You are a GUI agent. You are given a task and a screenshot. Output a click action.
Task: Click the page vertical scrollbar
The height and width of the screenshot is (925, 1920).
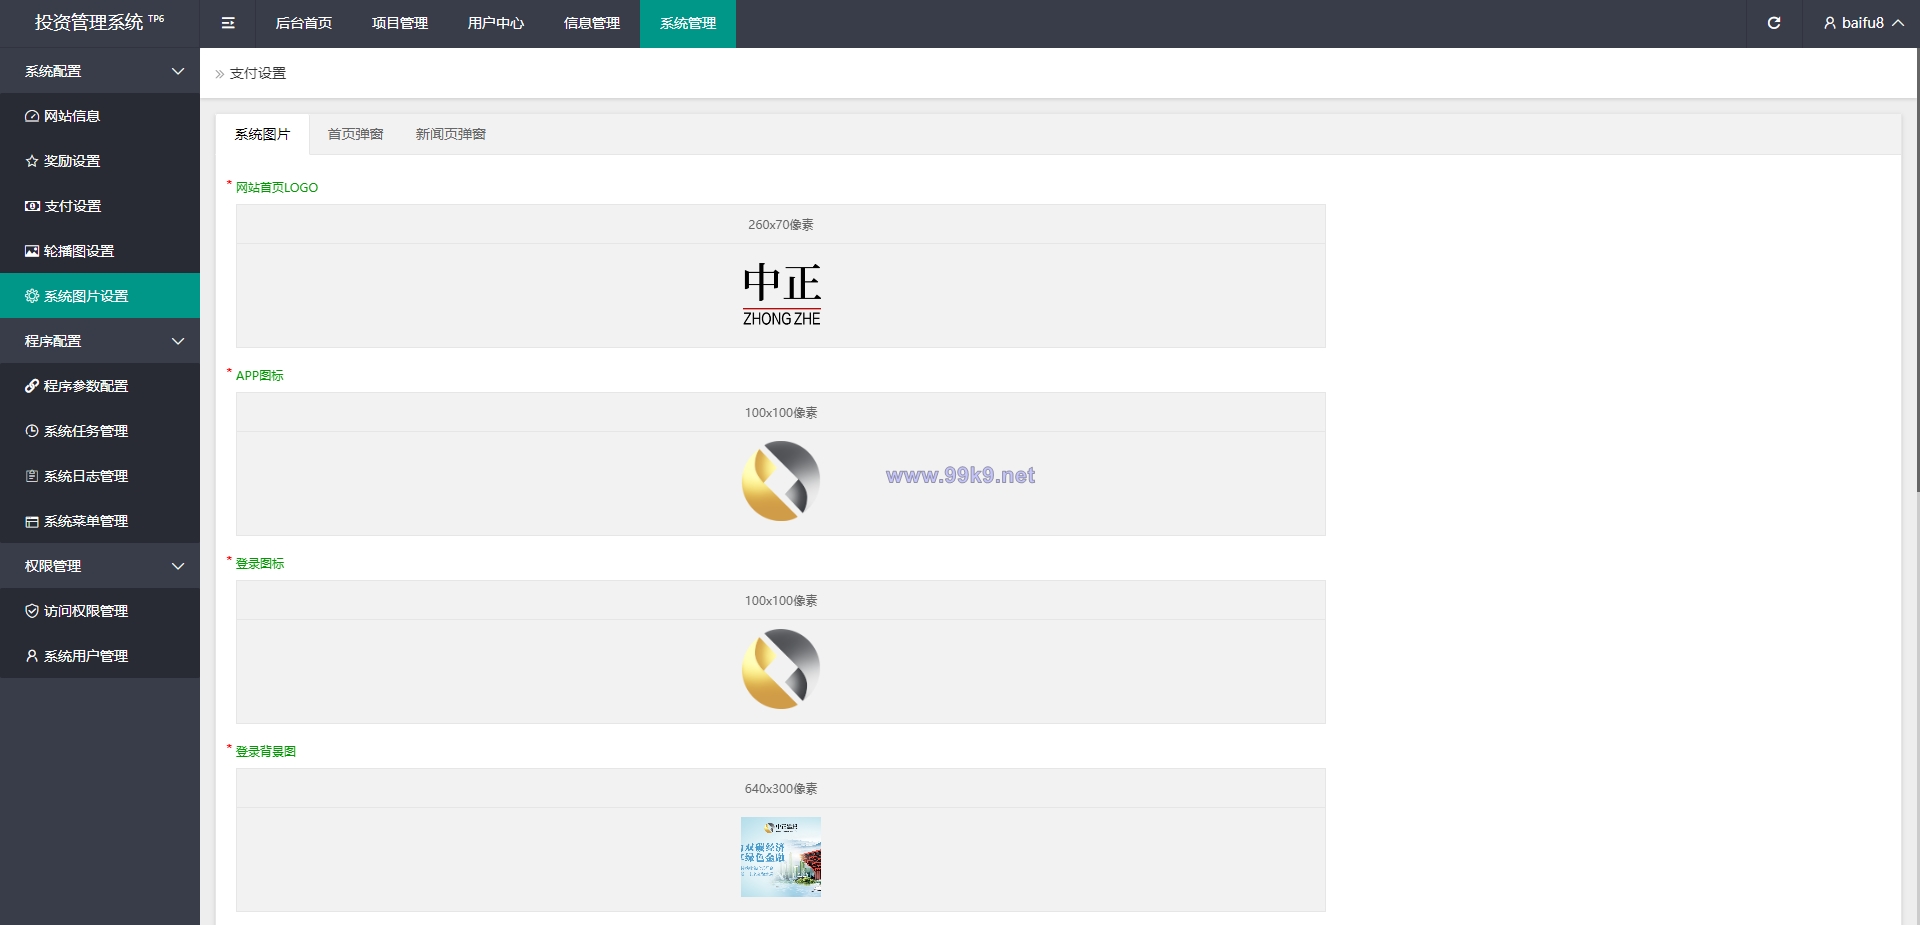[1917, 270]
